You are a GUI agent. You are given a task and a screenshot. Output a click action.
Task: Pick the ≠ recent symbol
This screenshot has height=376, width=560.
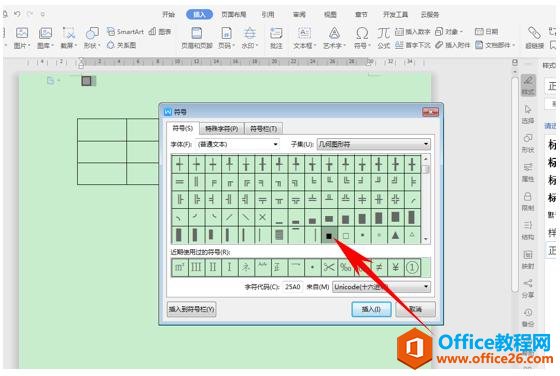pos(379,267)
